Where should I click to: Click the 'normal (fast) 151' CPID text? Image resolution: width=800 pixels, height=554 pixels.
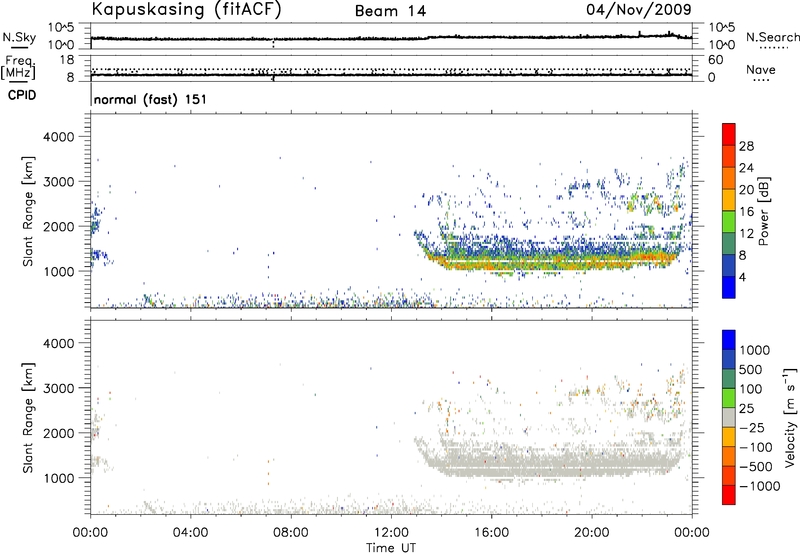point(151,99)
